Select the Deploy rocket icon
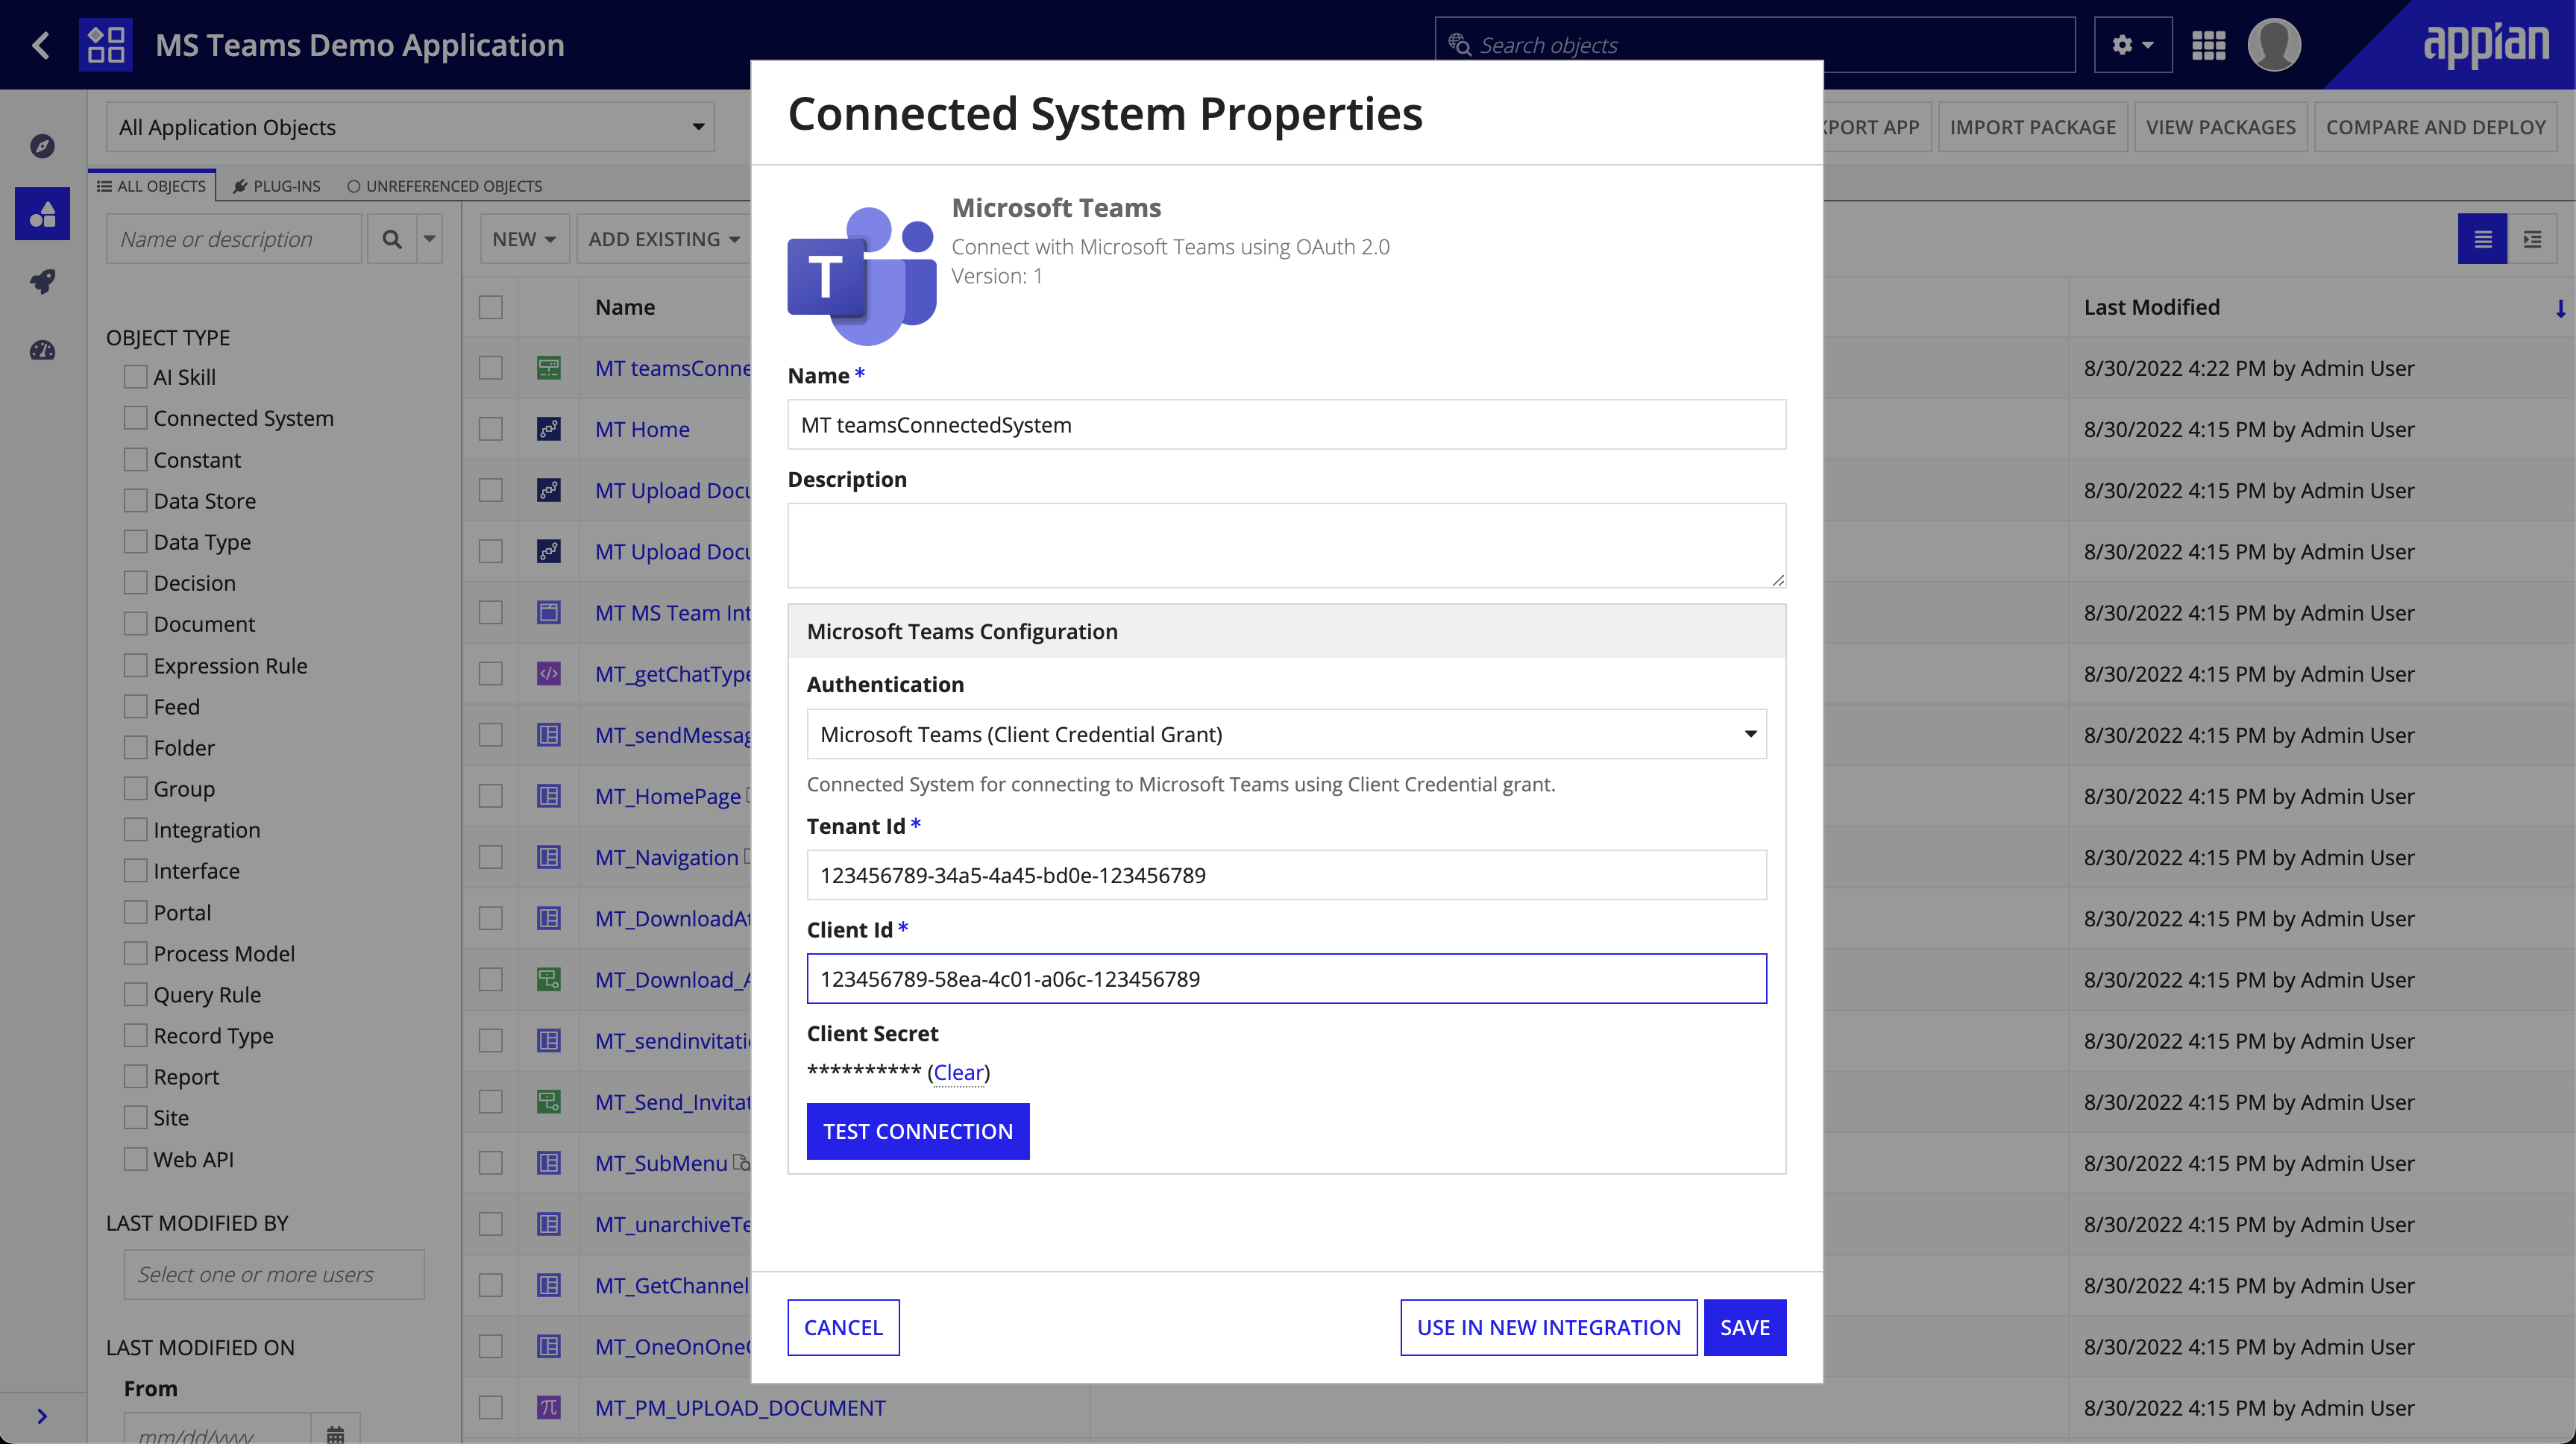Image resolution: width=2576 pixels, height=1444 pixels. [42, 281]
